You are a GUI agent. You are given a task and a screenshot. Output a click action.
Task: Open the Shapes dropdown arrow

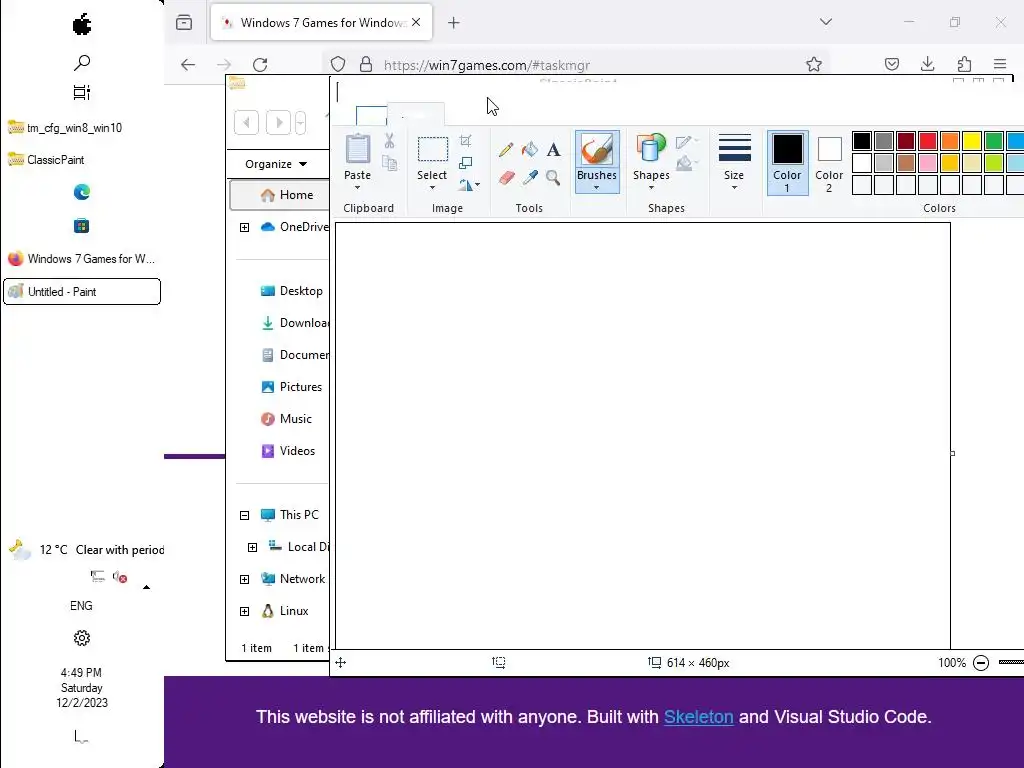(x=651, y=188)
